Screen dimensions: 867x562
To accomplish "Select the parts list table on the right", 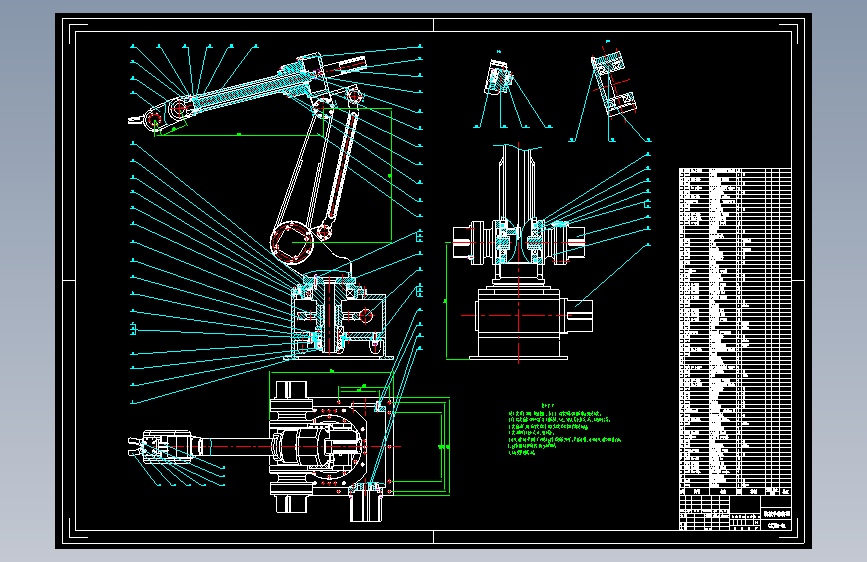I will coord(735,331).
